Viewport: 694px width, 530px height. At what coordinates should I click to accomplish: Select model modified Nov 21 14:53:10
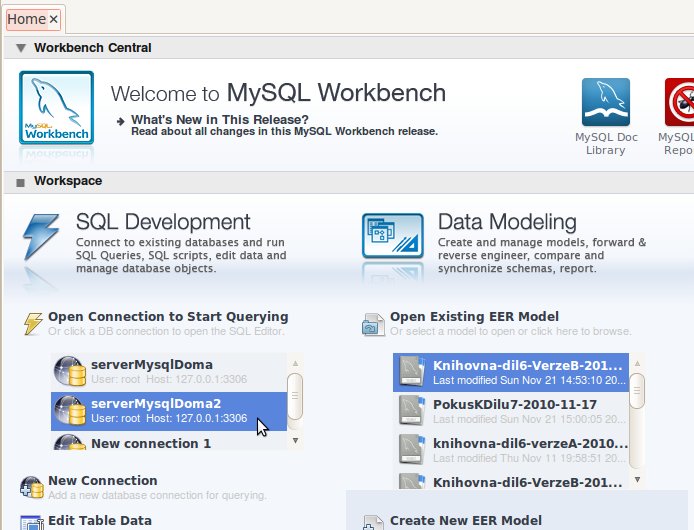point(511,372)
